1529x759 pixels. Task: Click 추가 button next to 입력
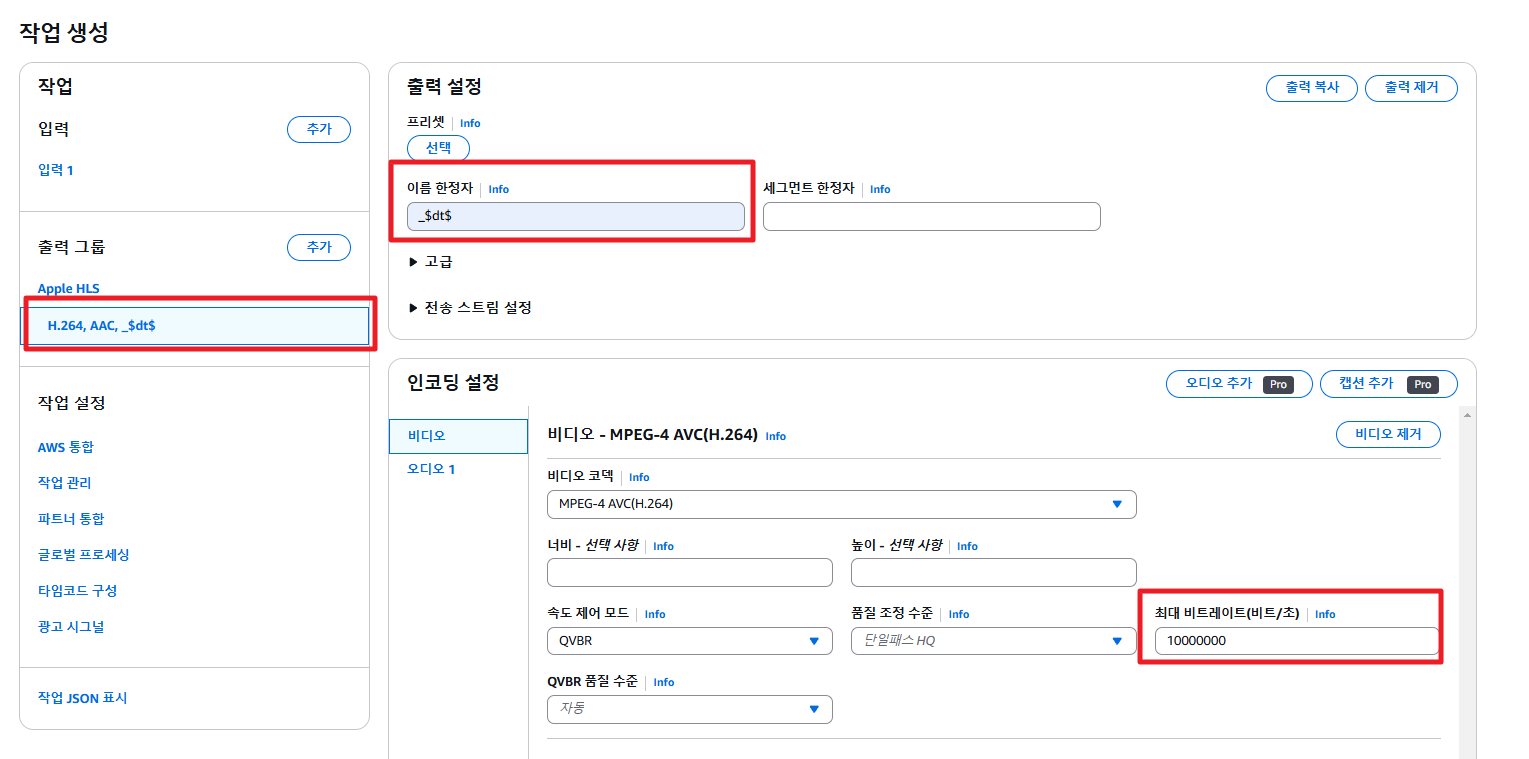[319, 129]
